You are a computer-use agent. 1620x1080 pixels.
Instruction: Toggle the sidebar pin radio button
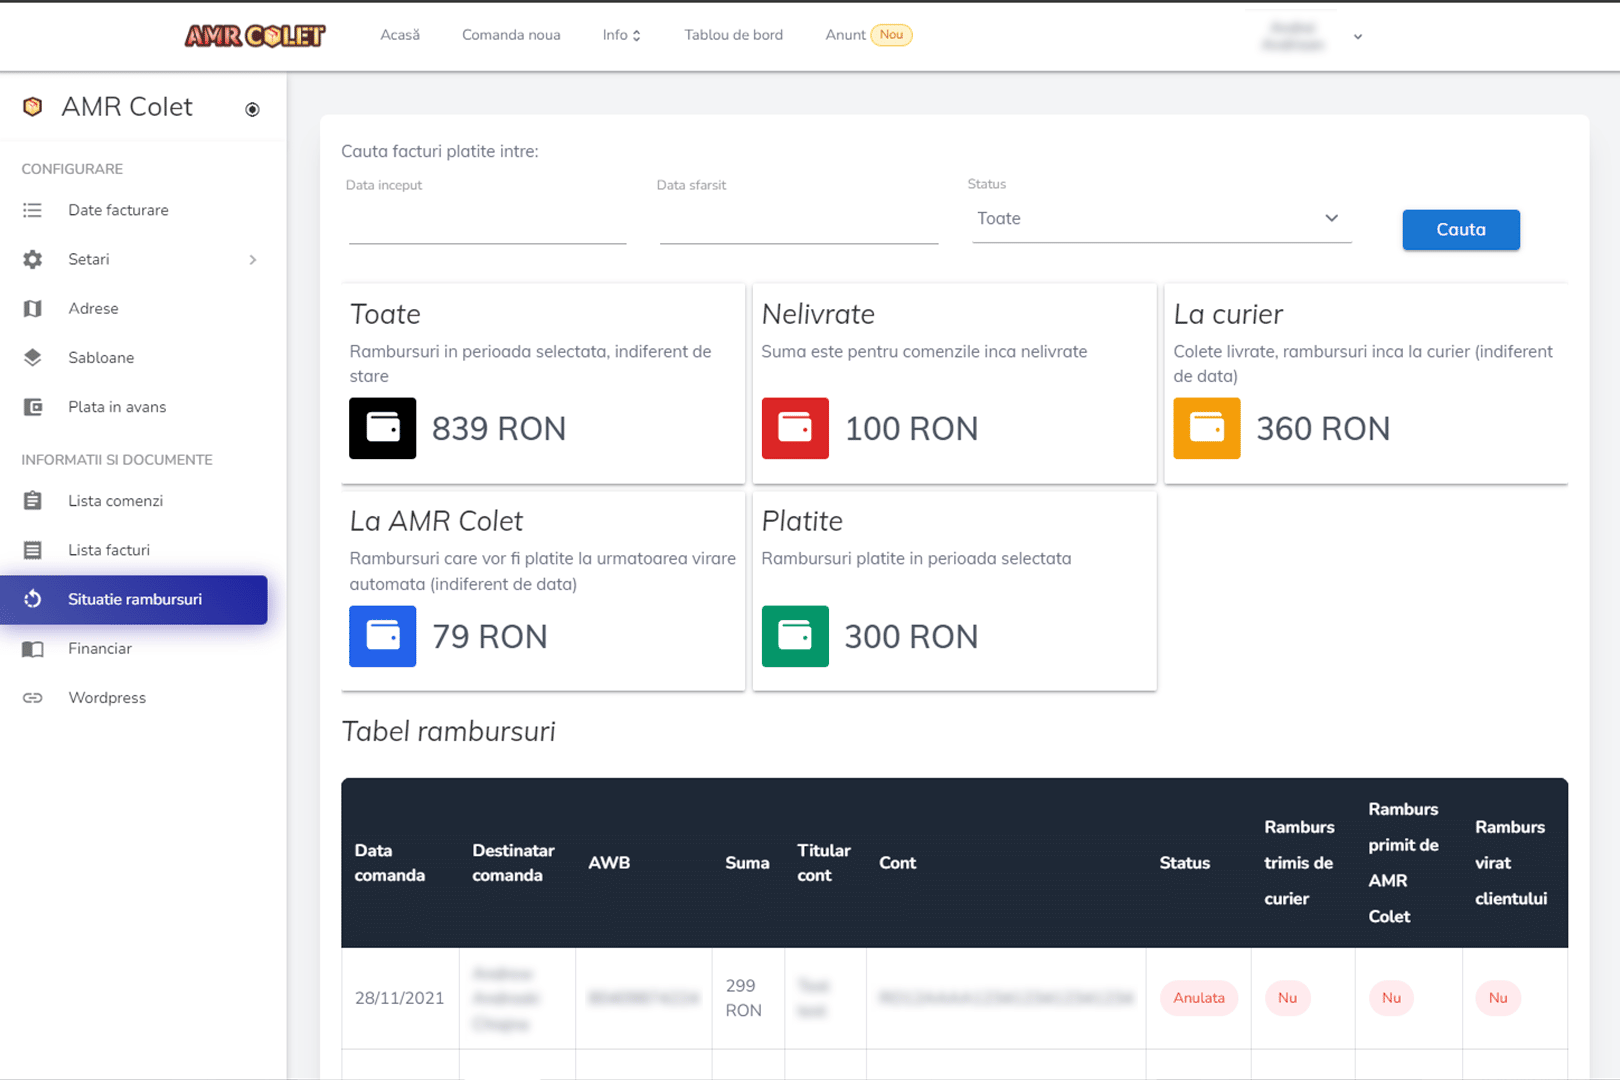pyautogui.click(x=252, y=109)
